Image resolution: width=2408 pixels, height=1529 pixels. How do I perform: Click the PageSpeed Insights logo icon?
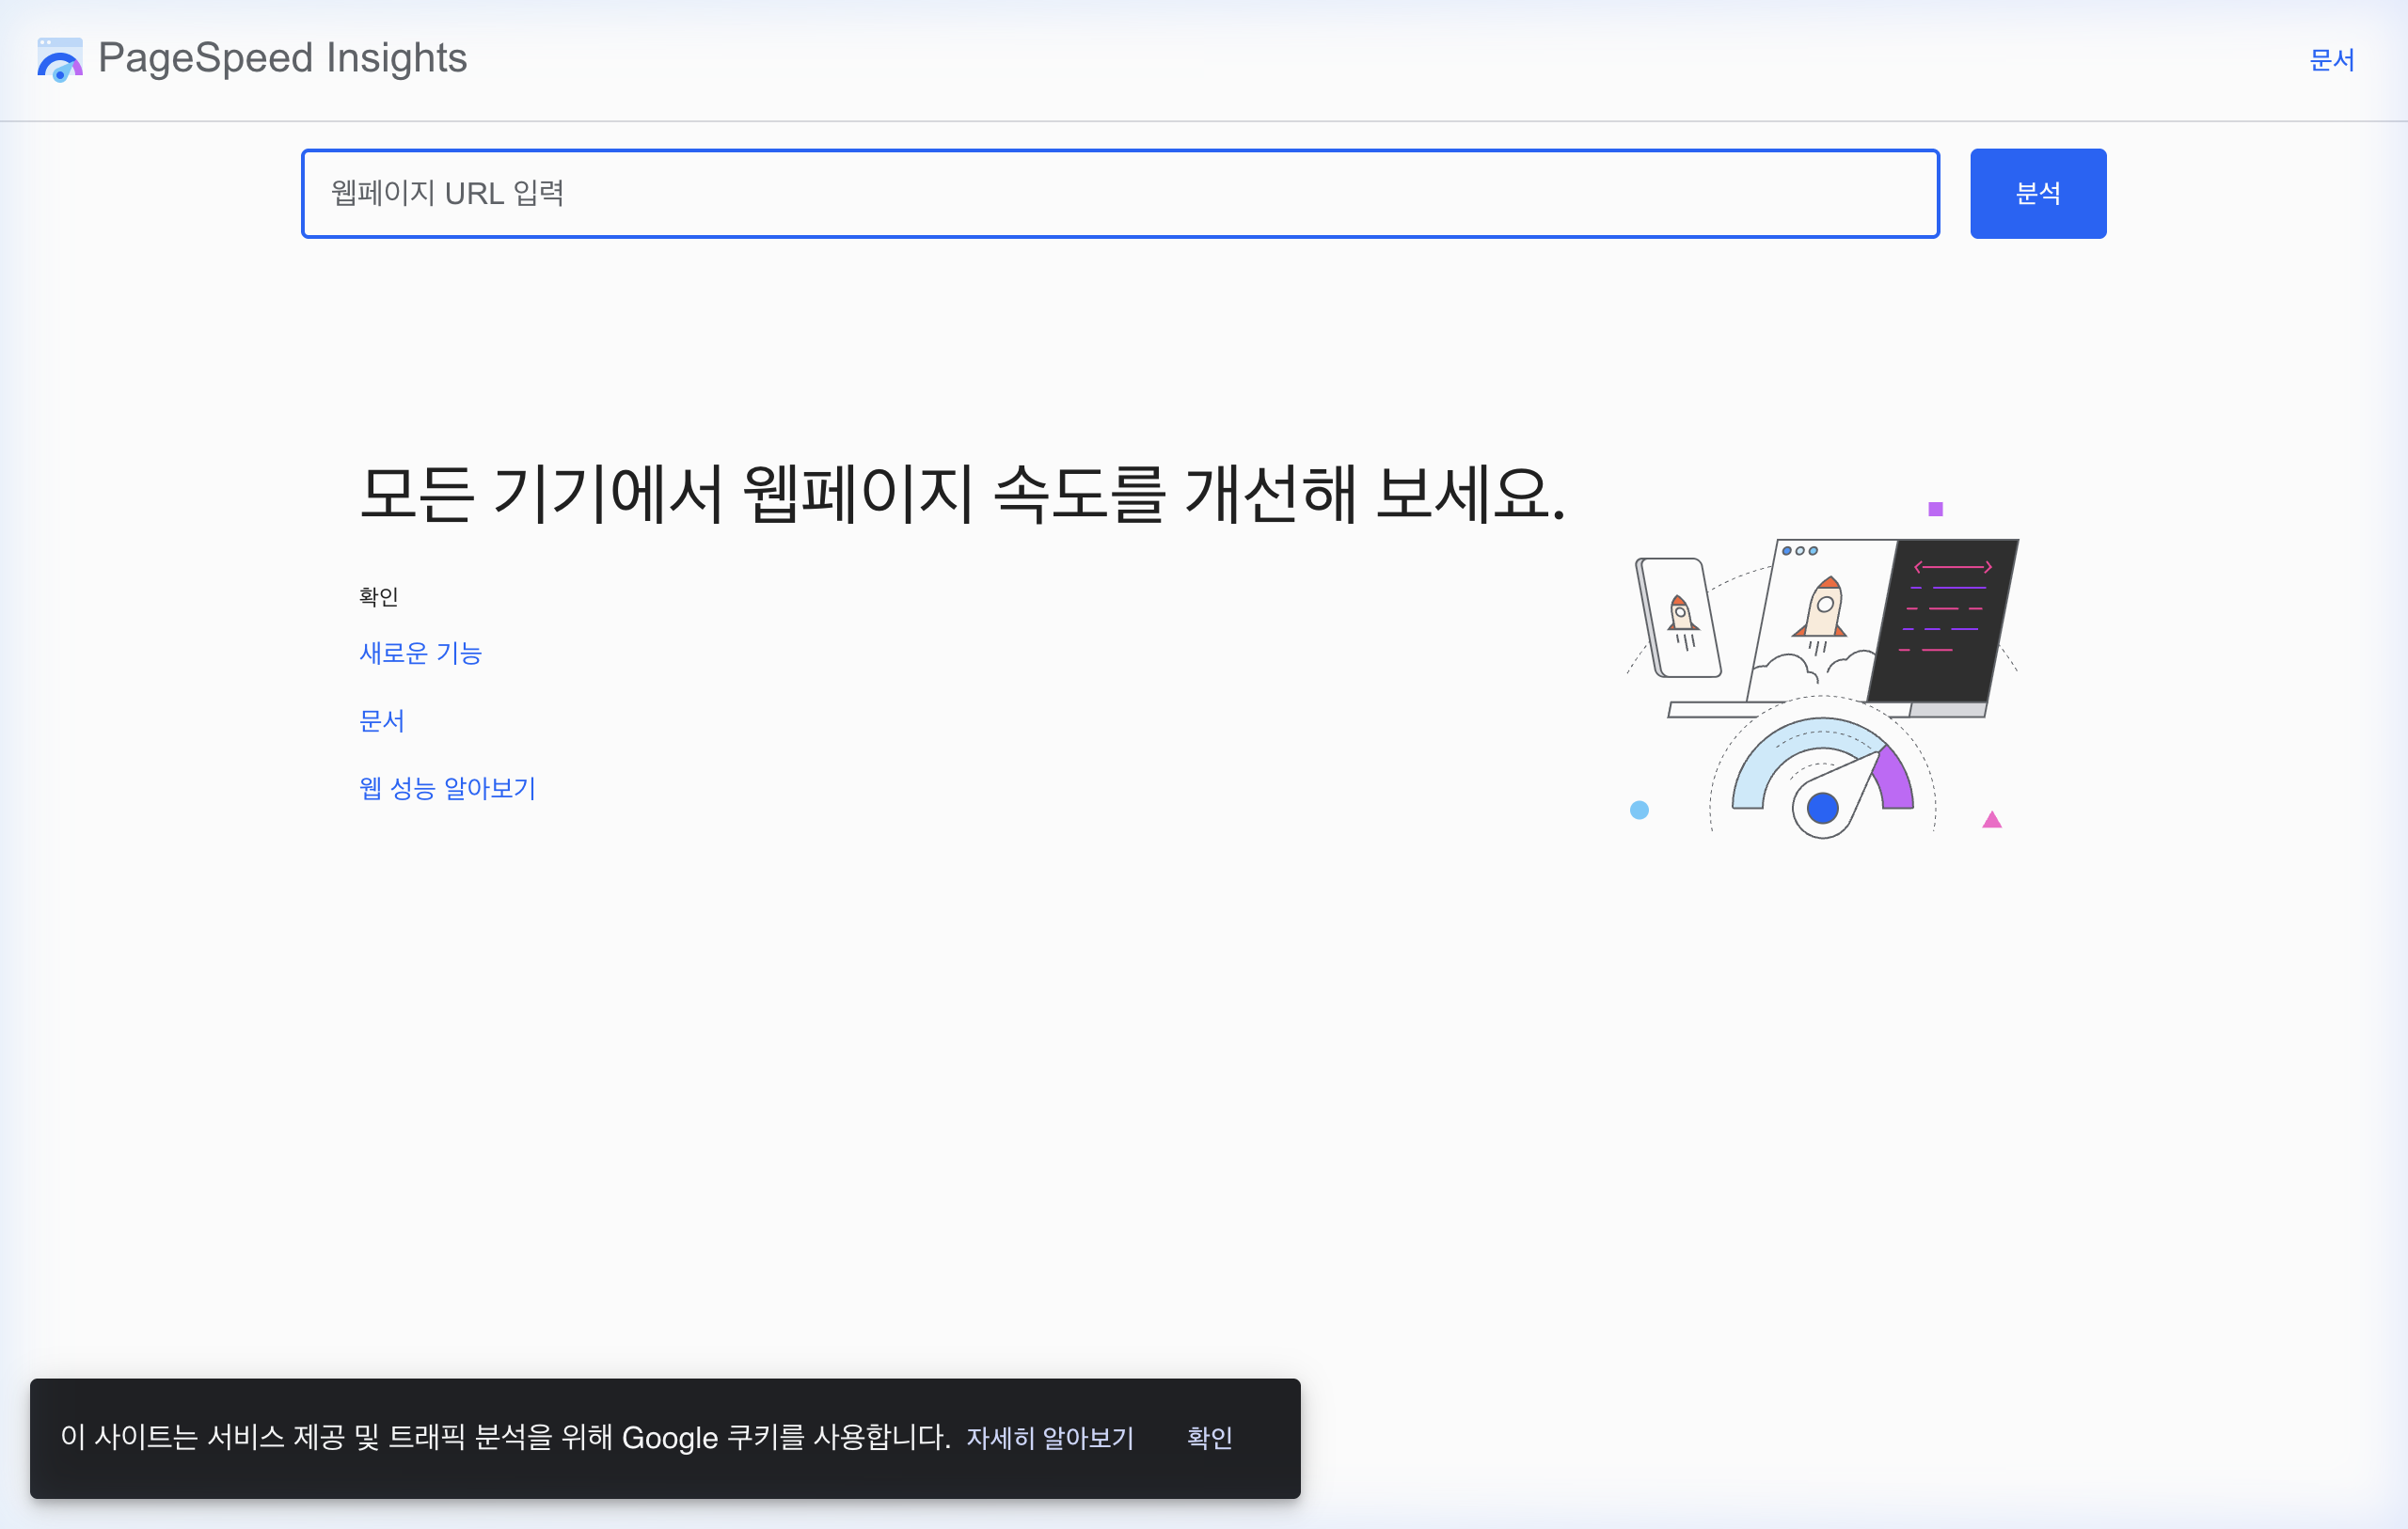click(x=59, y=60)
